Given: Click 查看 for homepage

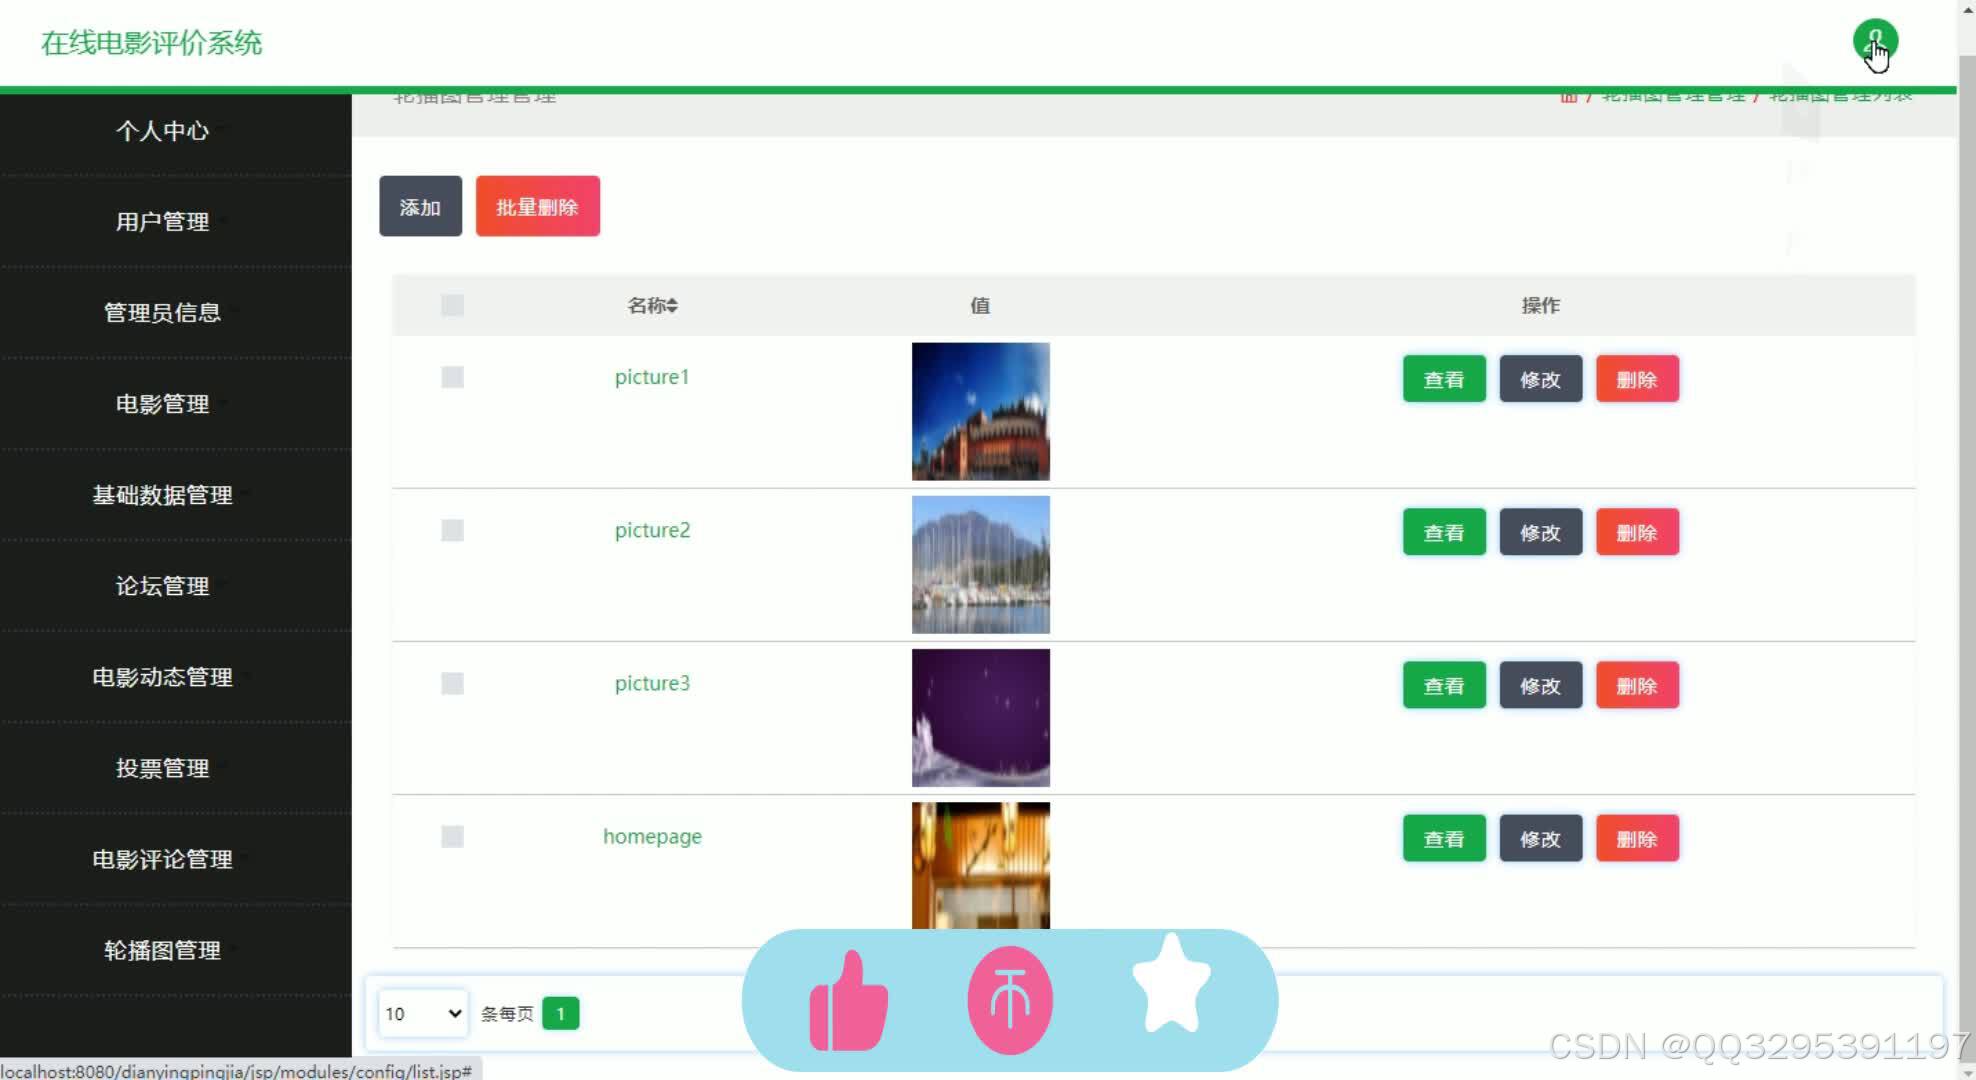Looking at the screenshot, I should (1444, 838).
